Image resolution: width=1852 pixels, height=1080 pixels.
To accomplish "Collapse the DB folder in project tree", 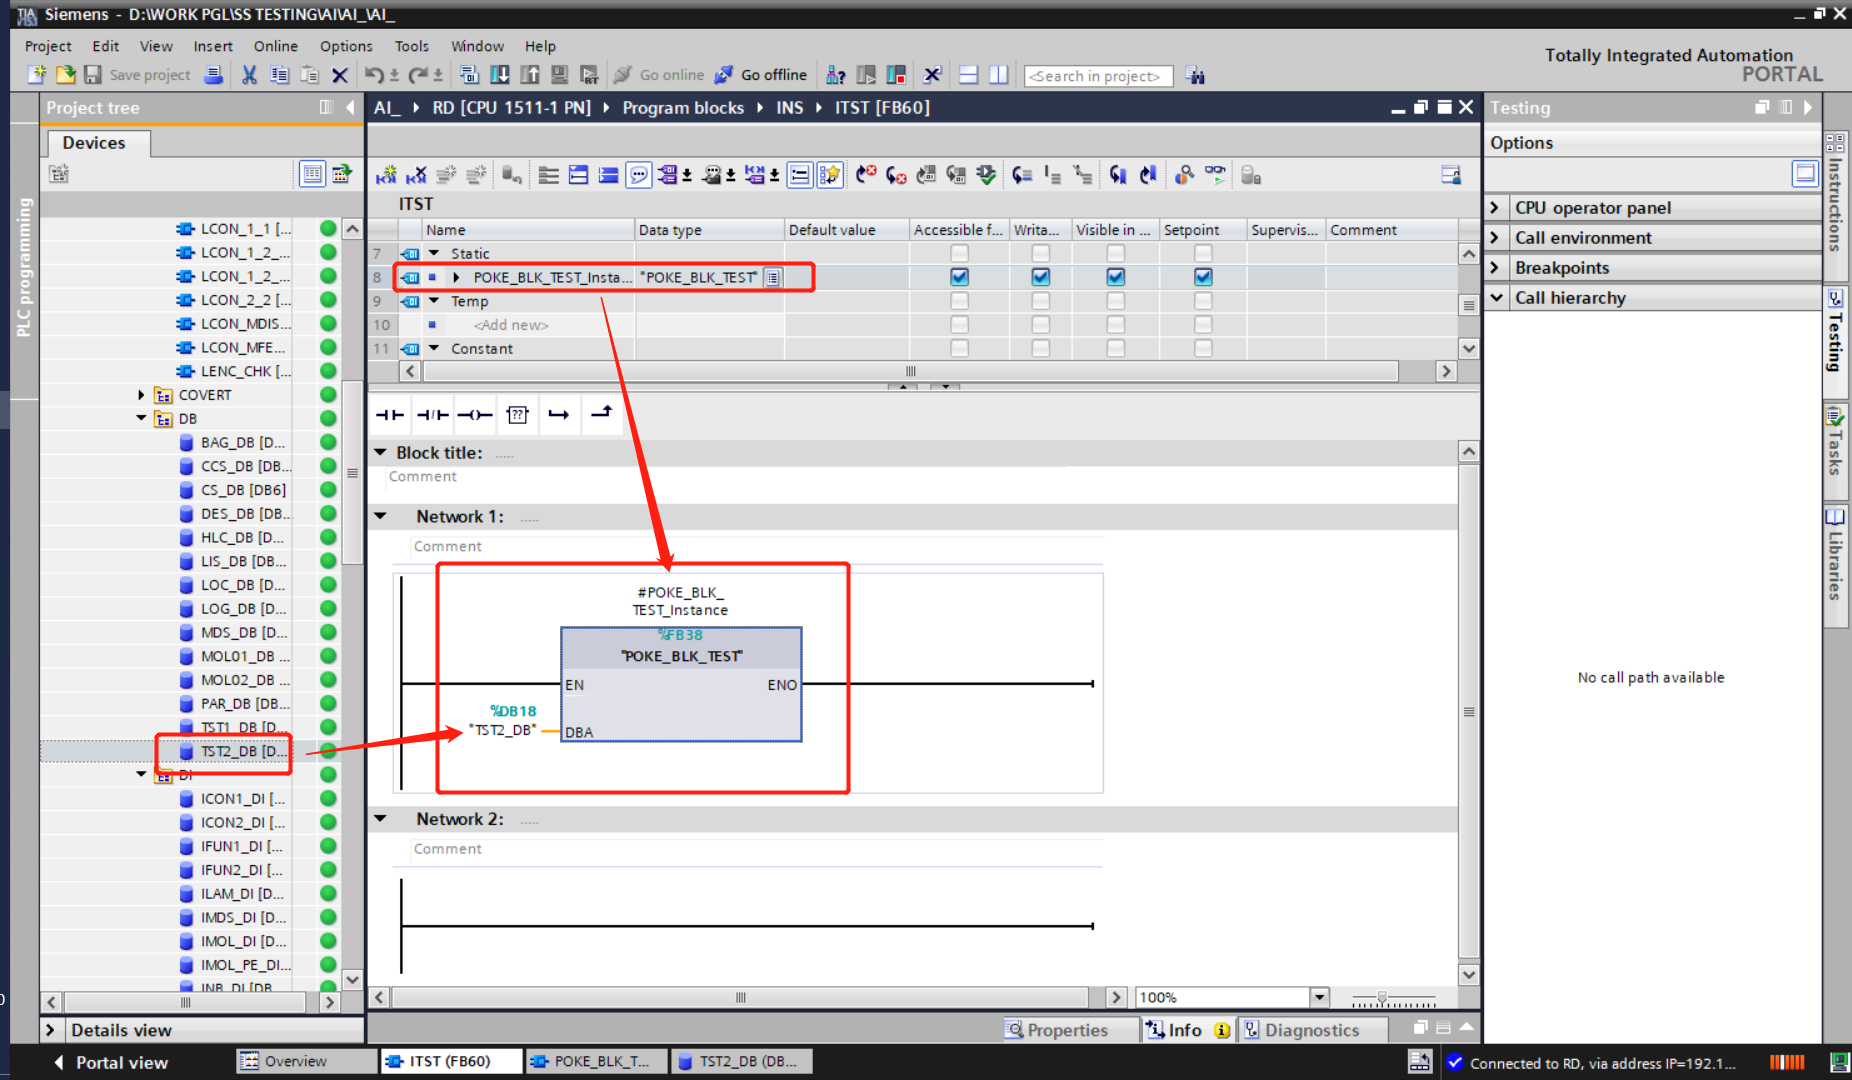I will [142, 419].
